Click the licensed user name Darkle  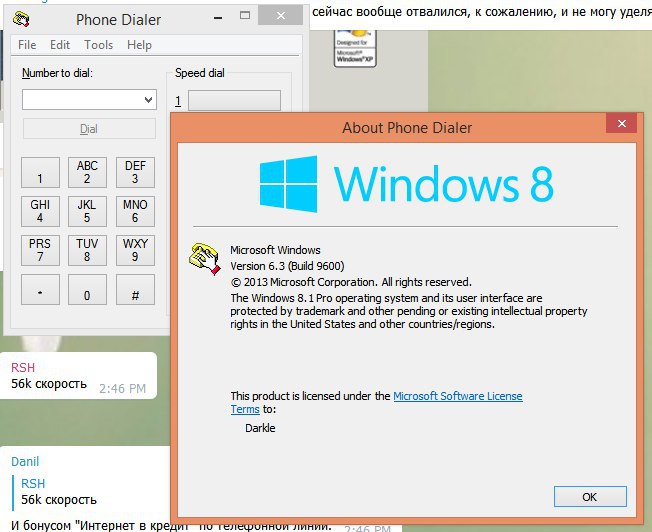tap(260, 428)
